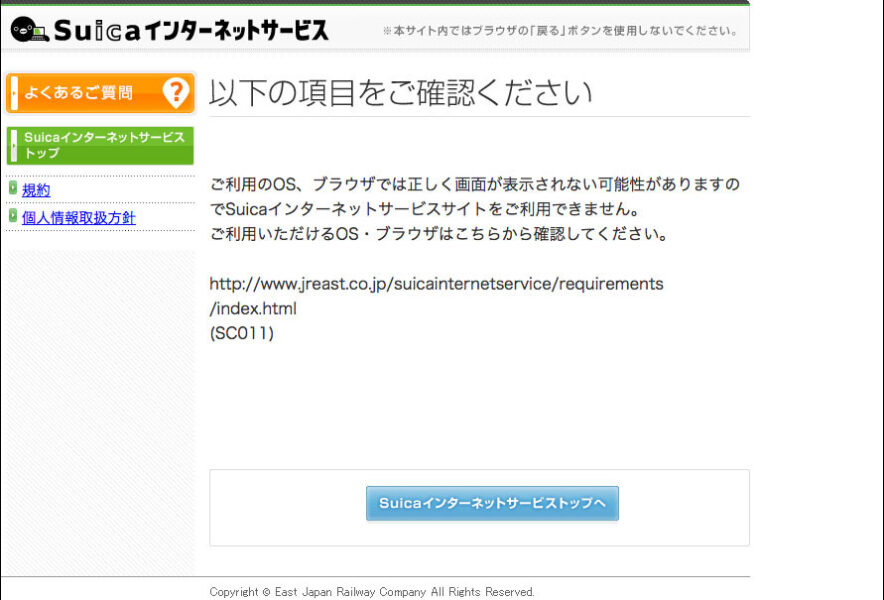884x600 pixels.
Task: Click the browser back-button warning note in header
Action: pos(560,30)
